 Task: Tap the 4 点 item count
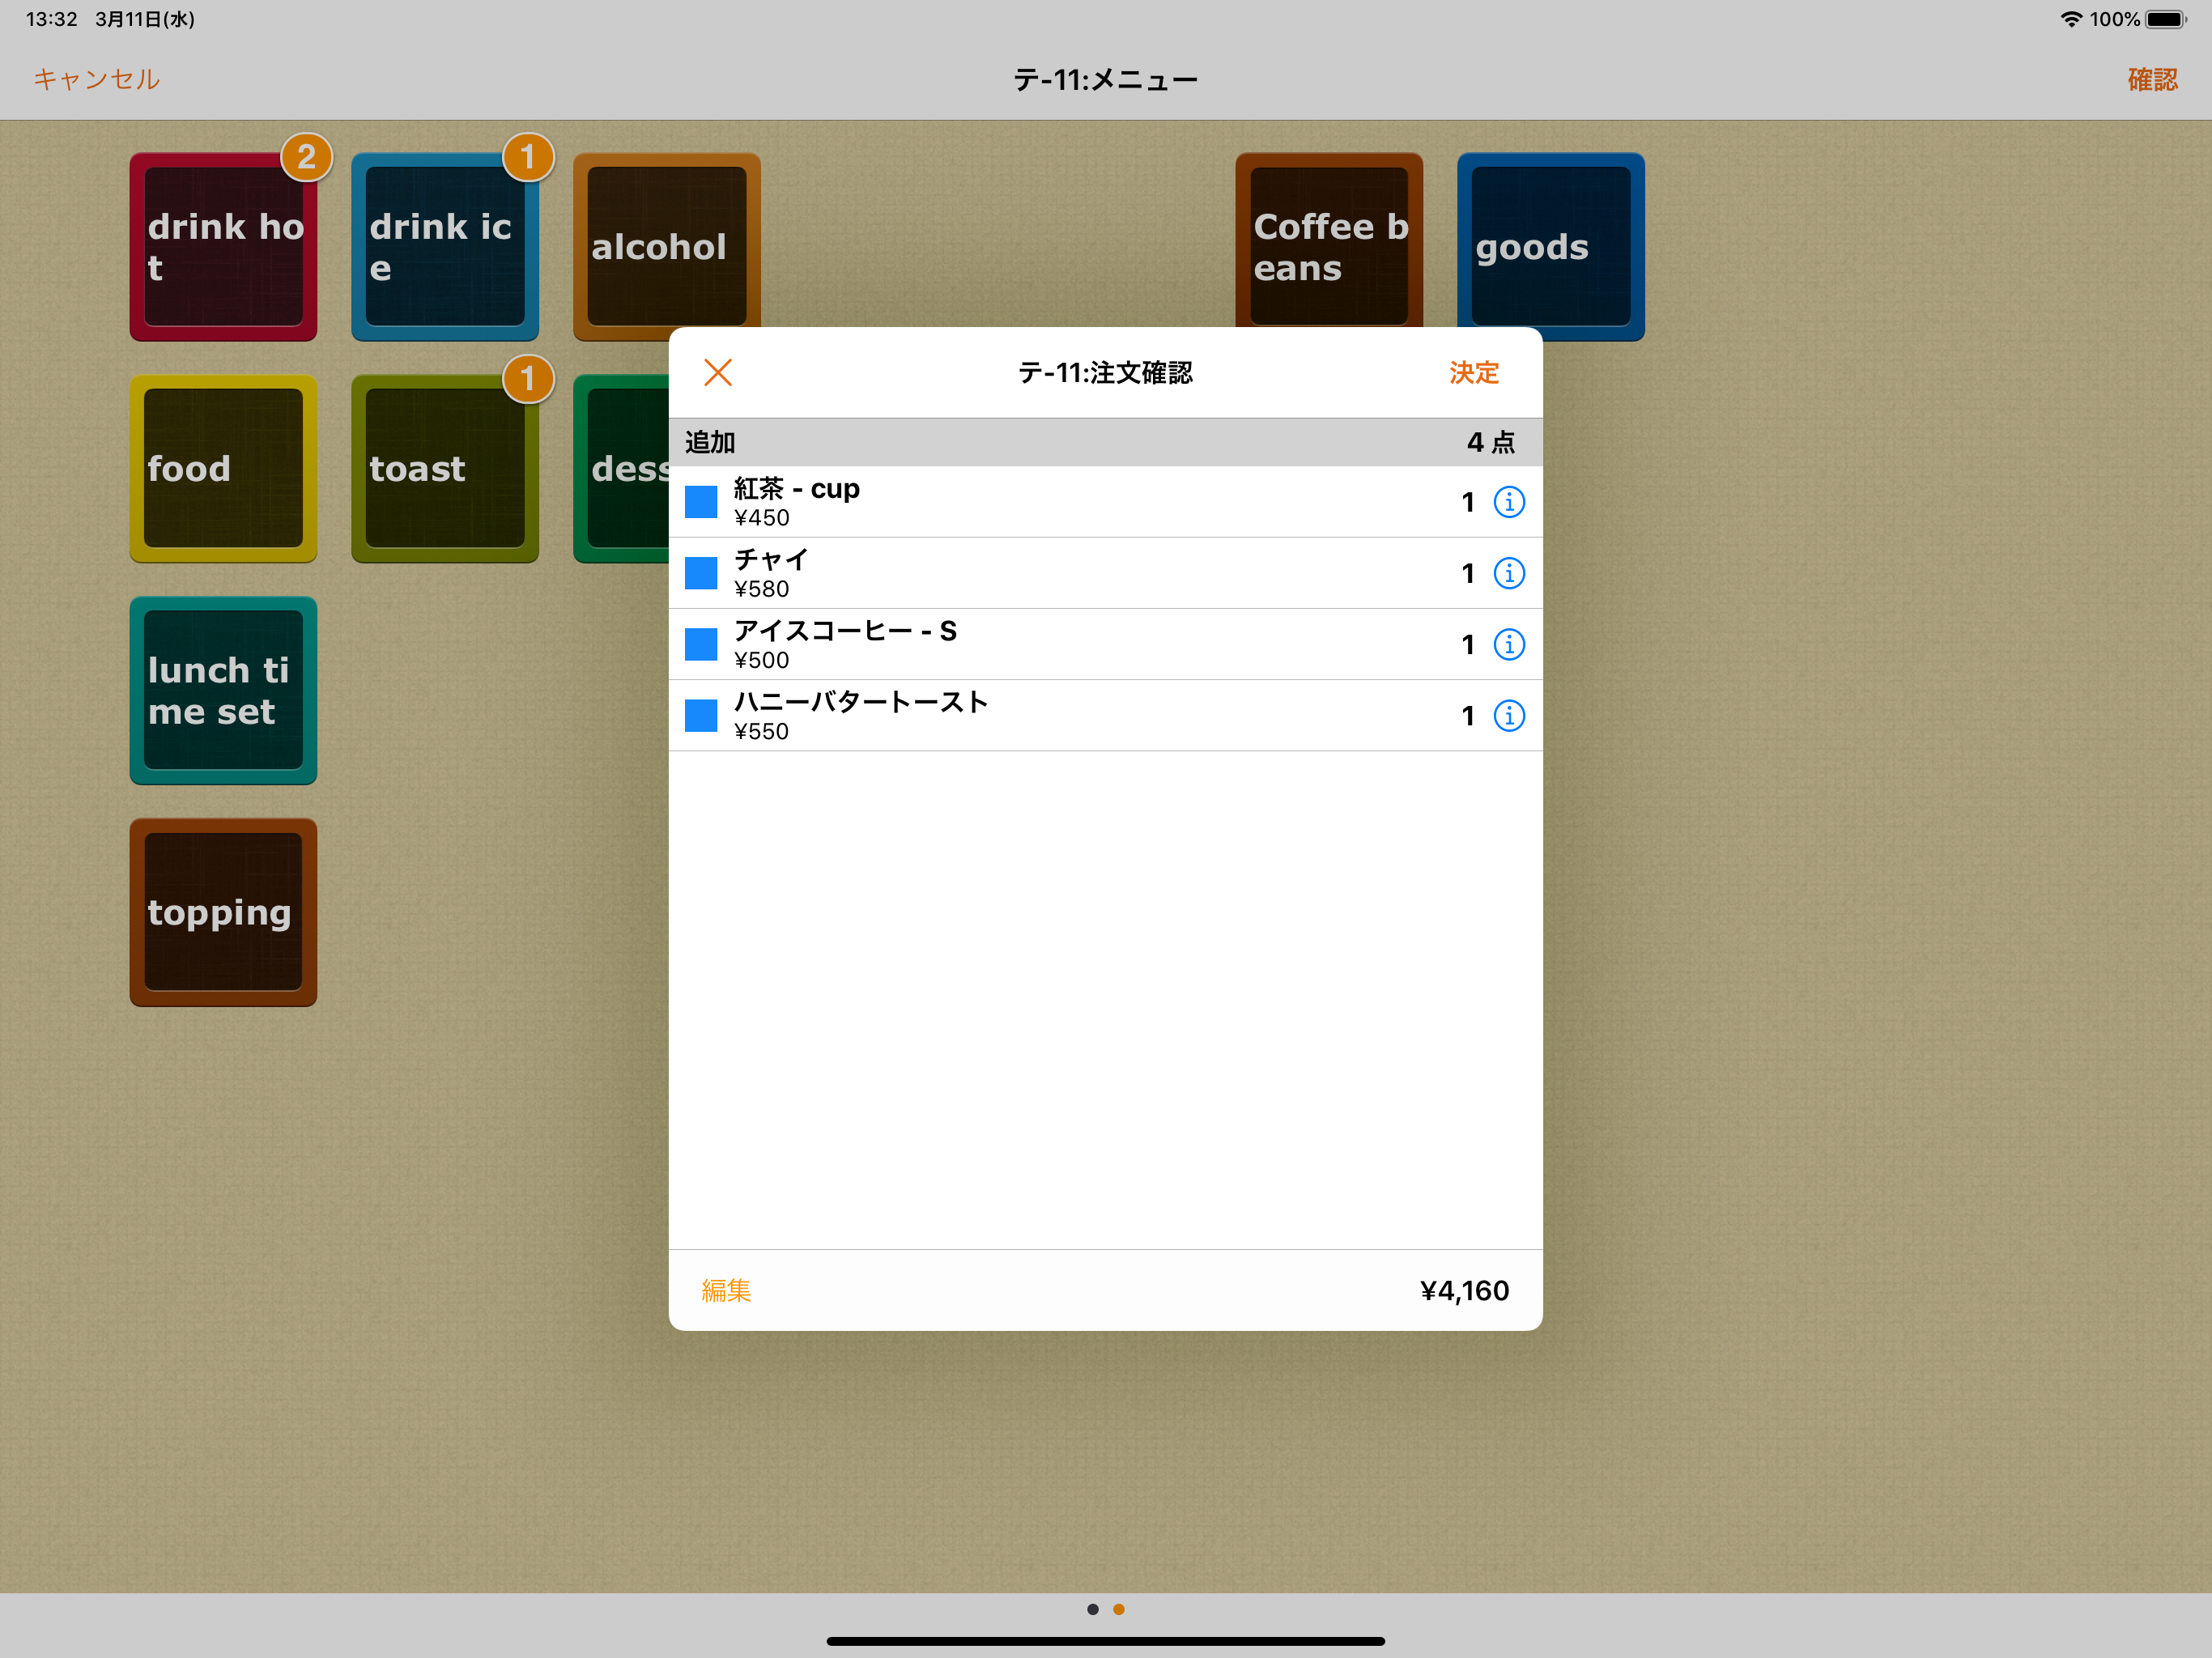coord(1491,442)
